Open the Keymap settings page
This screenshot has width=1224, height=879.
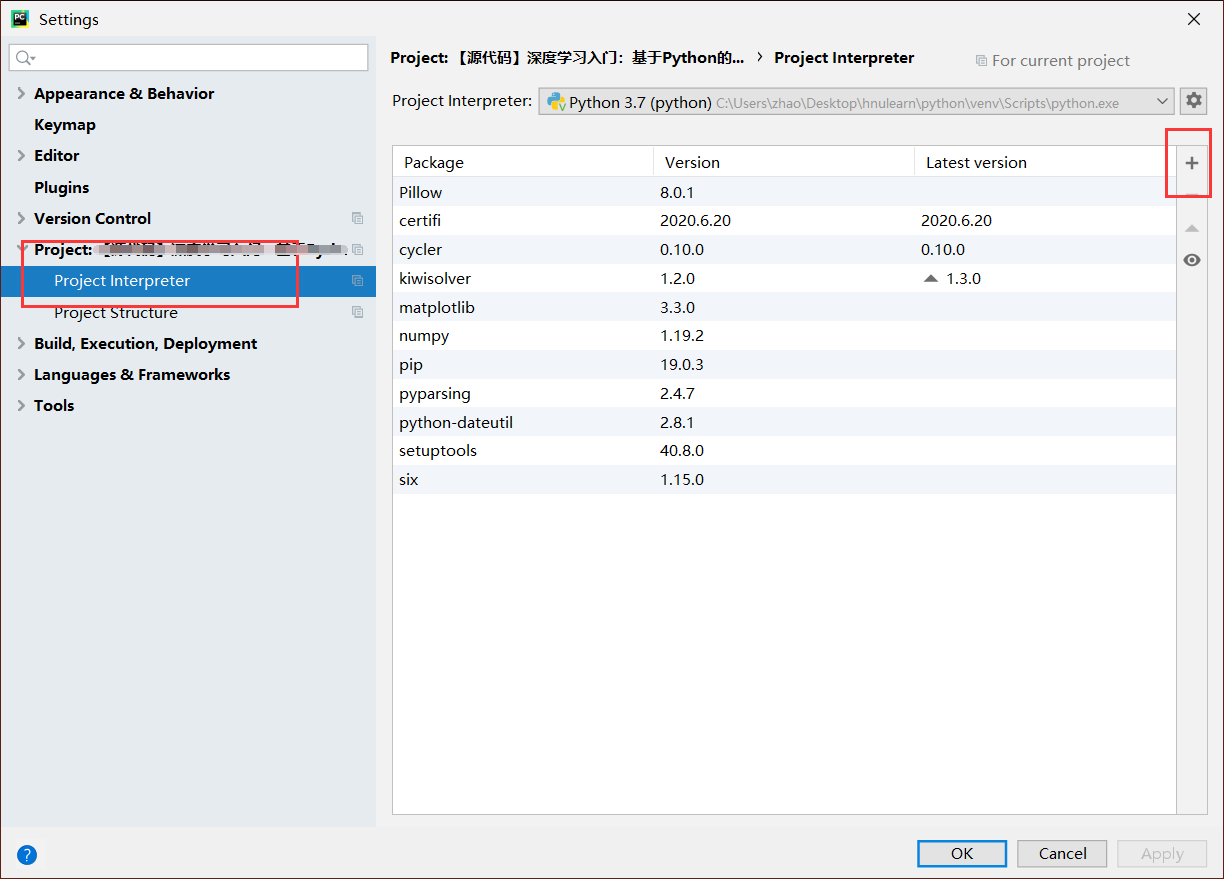coord(65,125)
